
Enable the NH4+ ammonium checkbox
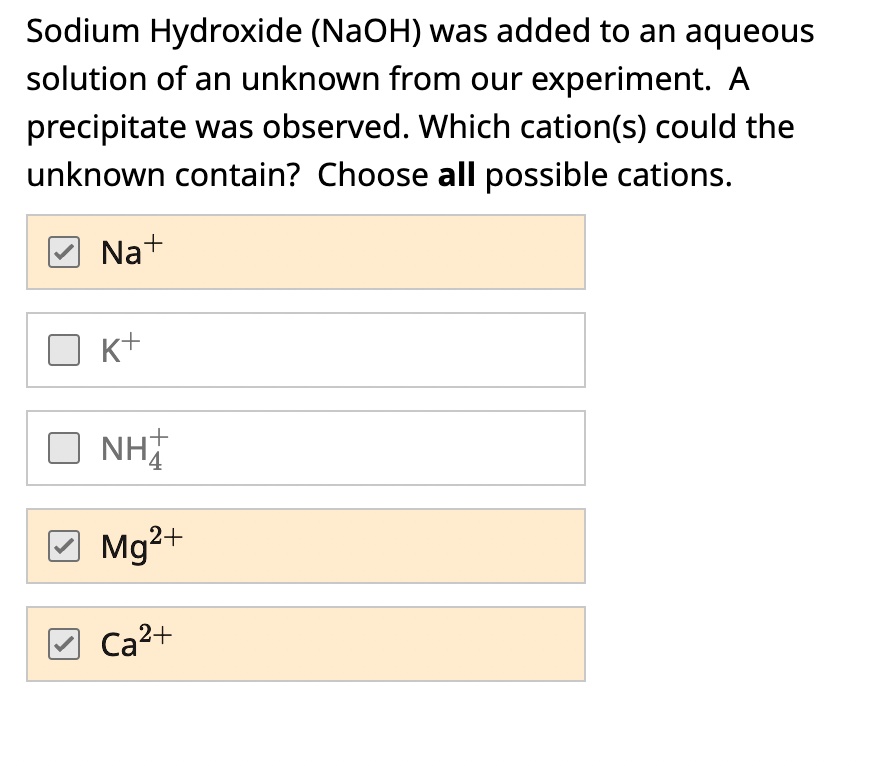coord(65,448)
